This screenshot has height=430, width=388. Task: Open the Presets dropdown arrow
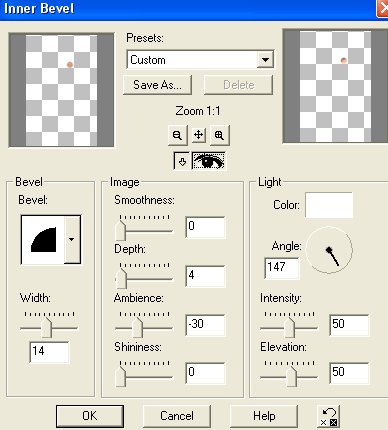click(266, 60)
